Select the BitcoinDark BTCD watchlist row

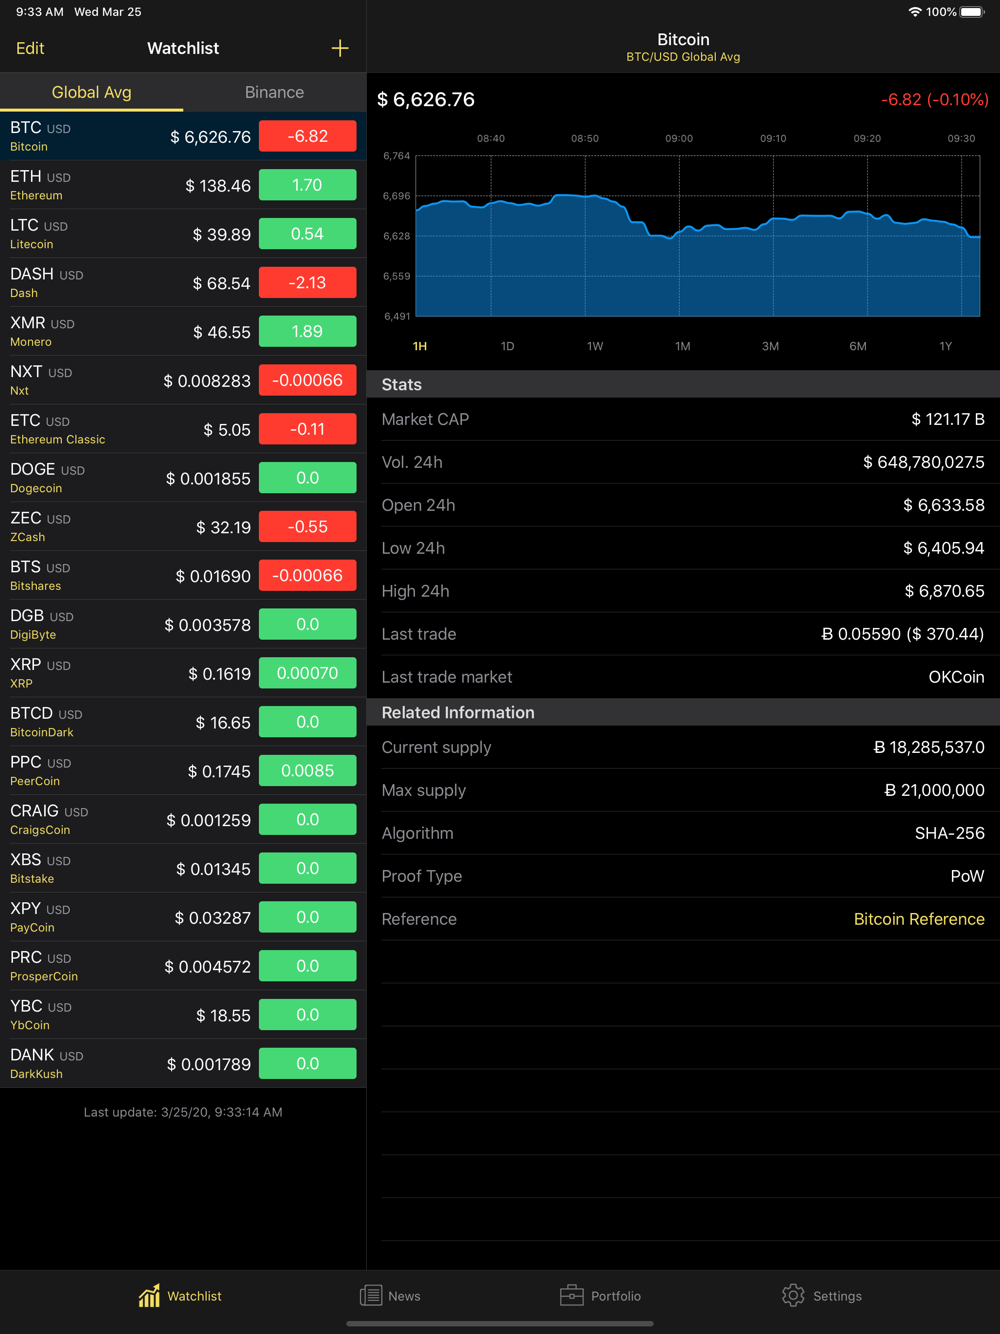183,722
